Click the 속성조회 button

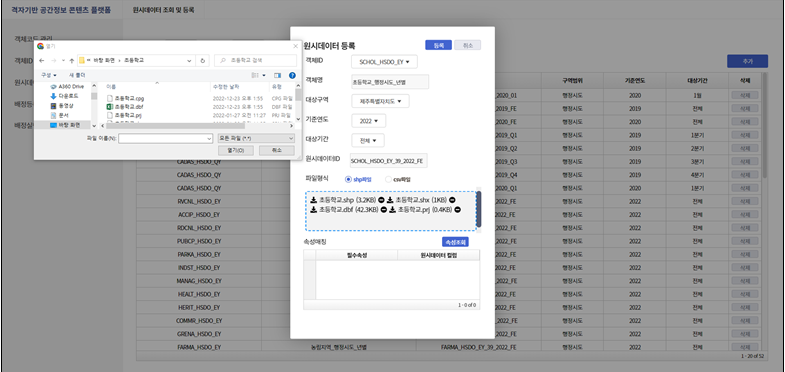point(455,242)
